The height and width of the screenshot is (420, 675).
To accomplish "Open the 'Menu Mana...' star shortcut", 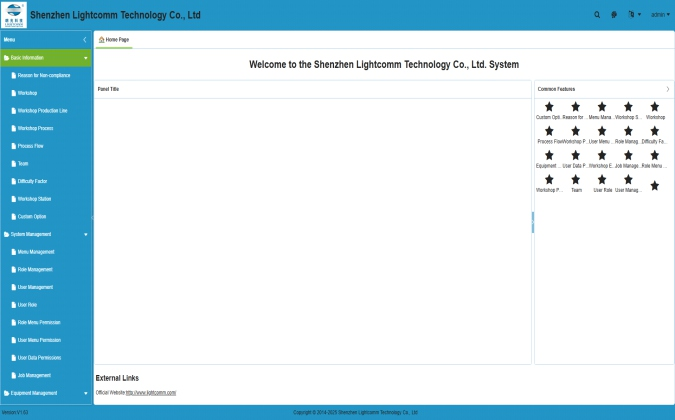I will (x=602, y=111).
